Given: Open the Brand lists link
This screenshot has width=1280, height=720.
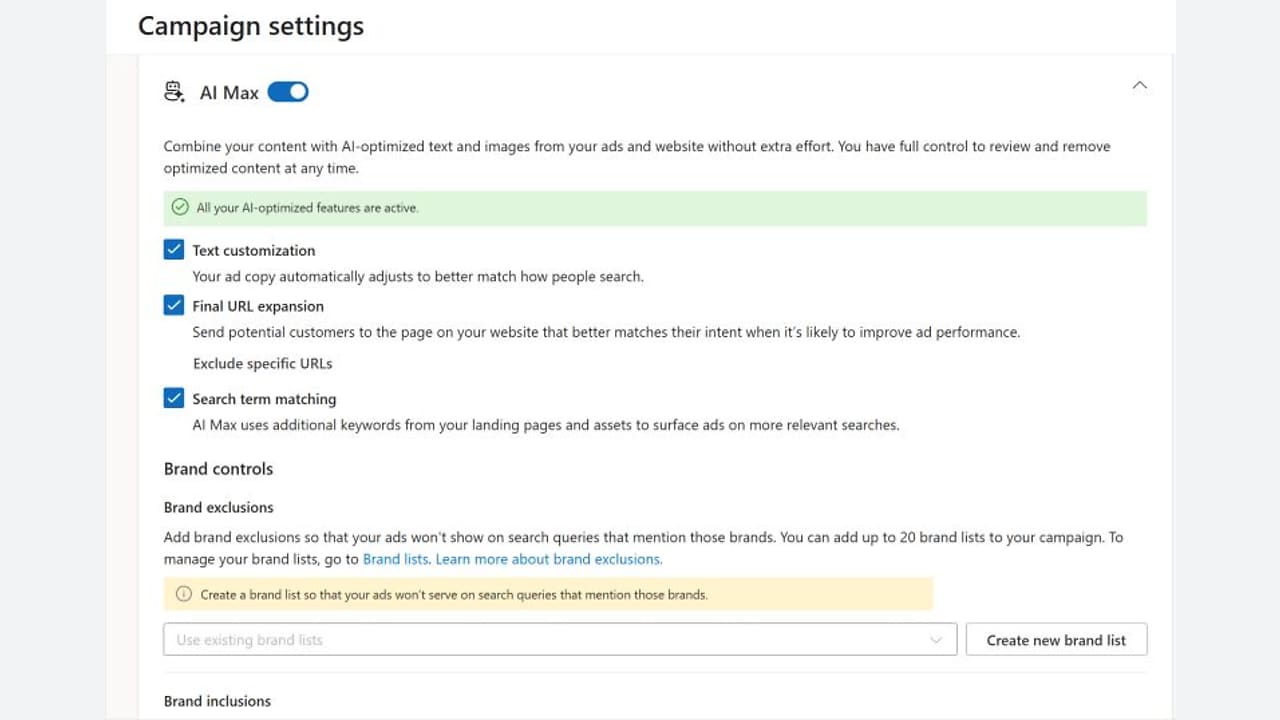Looking at the screenshot, I should 396,559.
